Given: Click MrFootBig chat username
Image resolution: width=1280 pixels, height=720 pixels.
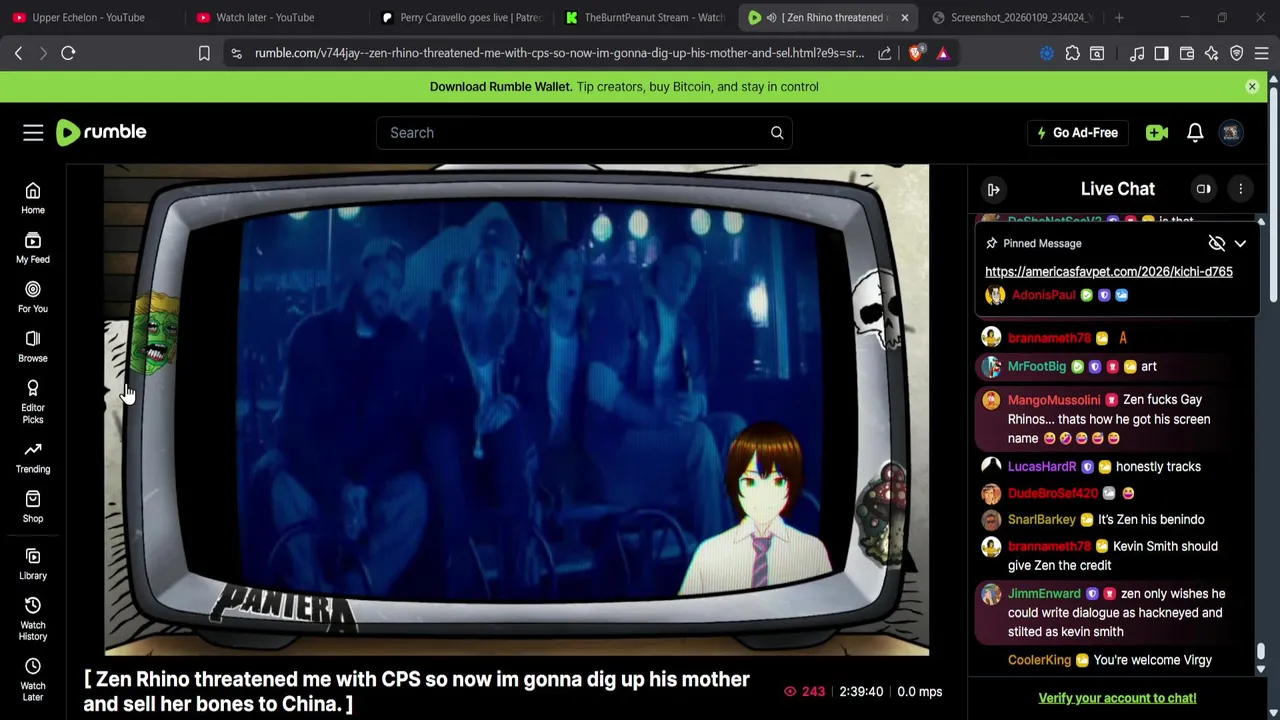Looking at the screenshot, I should coord(1037,366).
